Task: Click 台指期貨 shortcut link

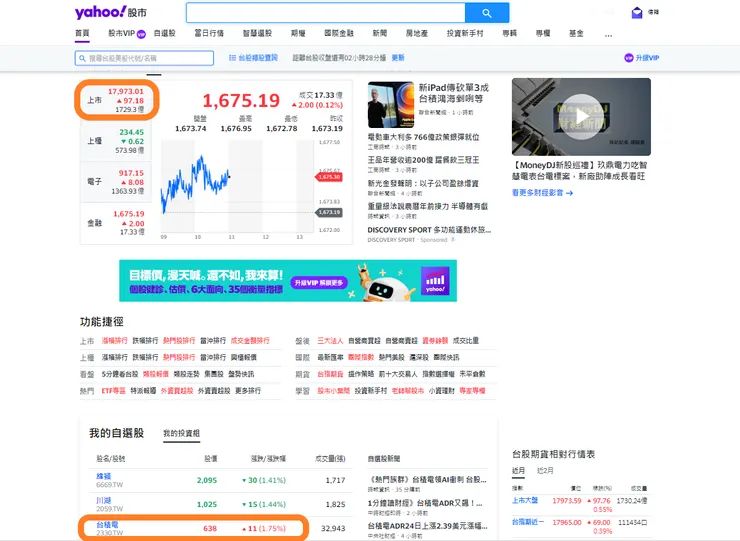Action: (x=330, y=374)
